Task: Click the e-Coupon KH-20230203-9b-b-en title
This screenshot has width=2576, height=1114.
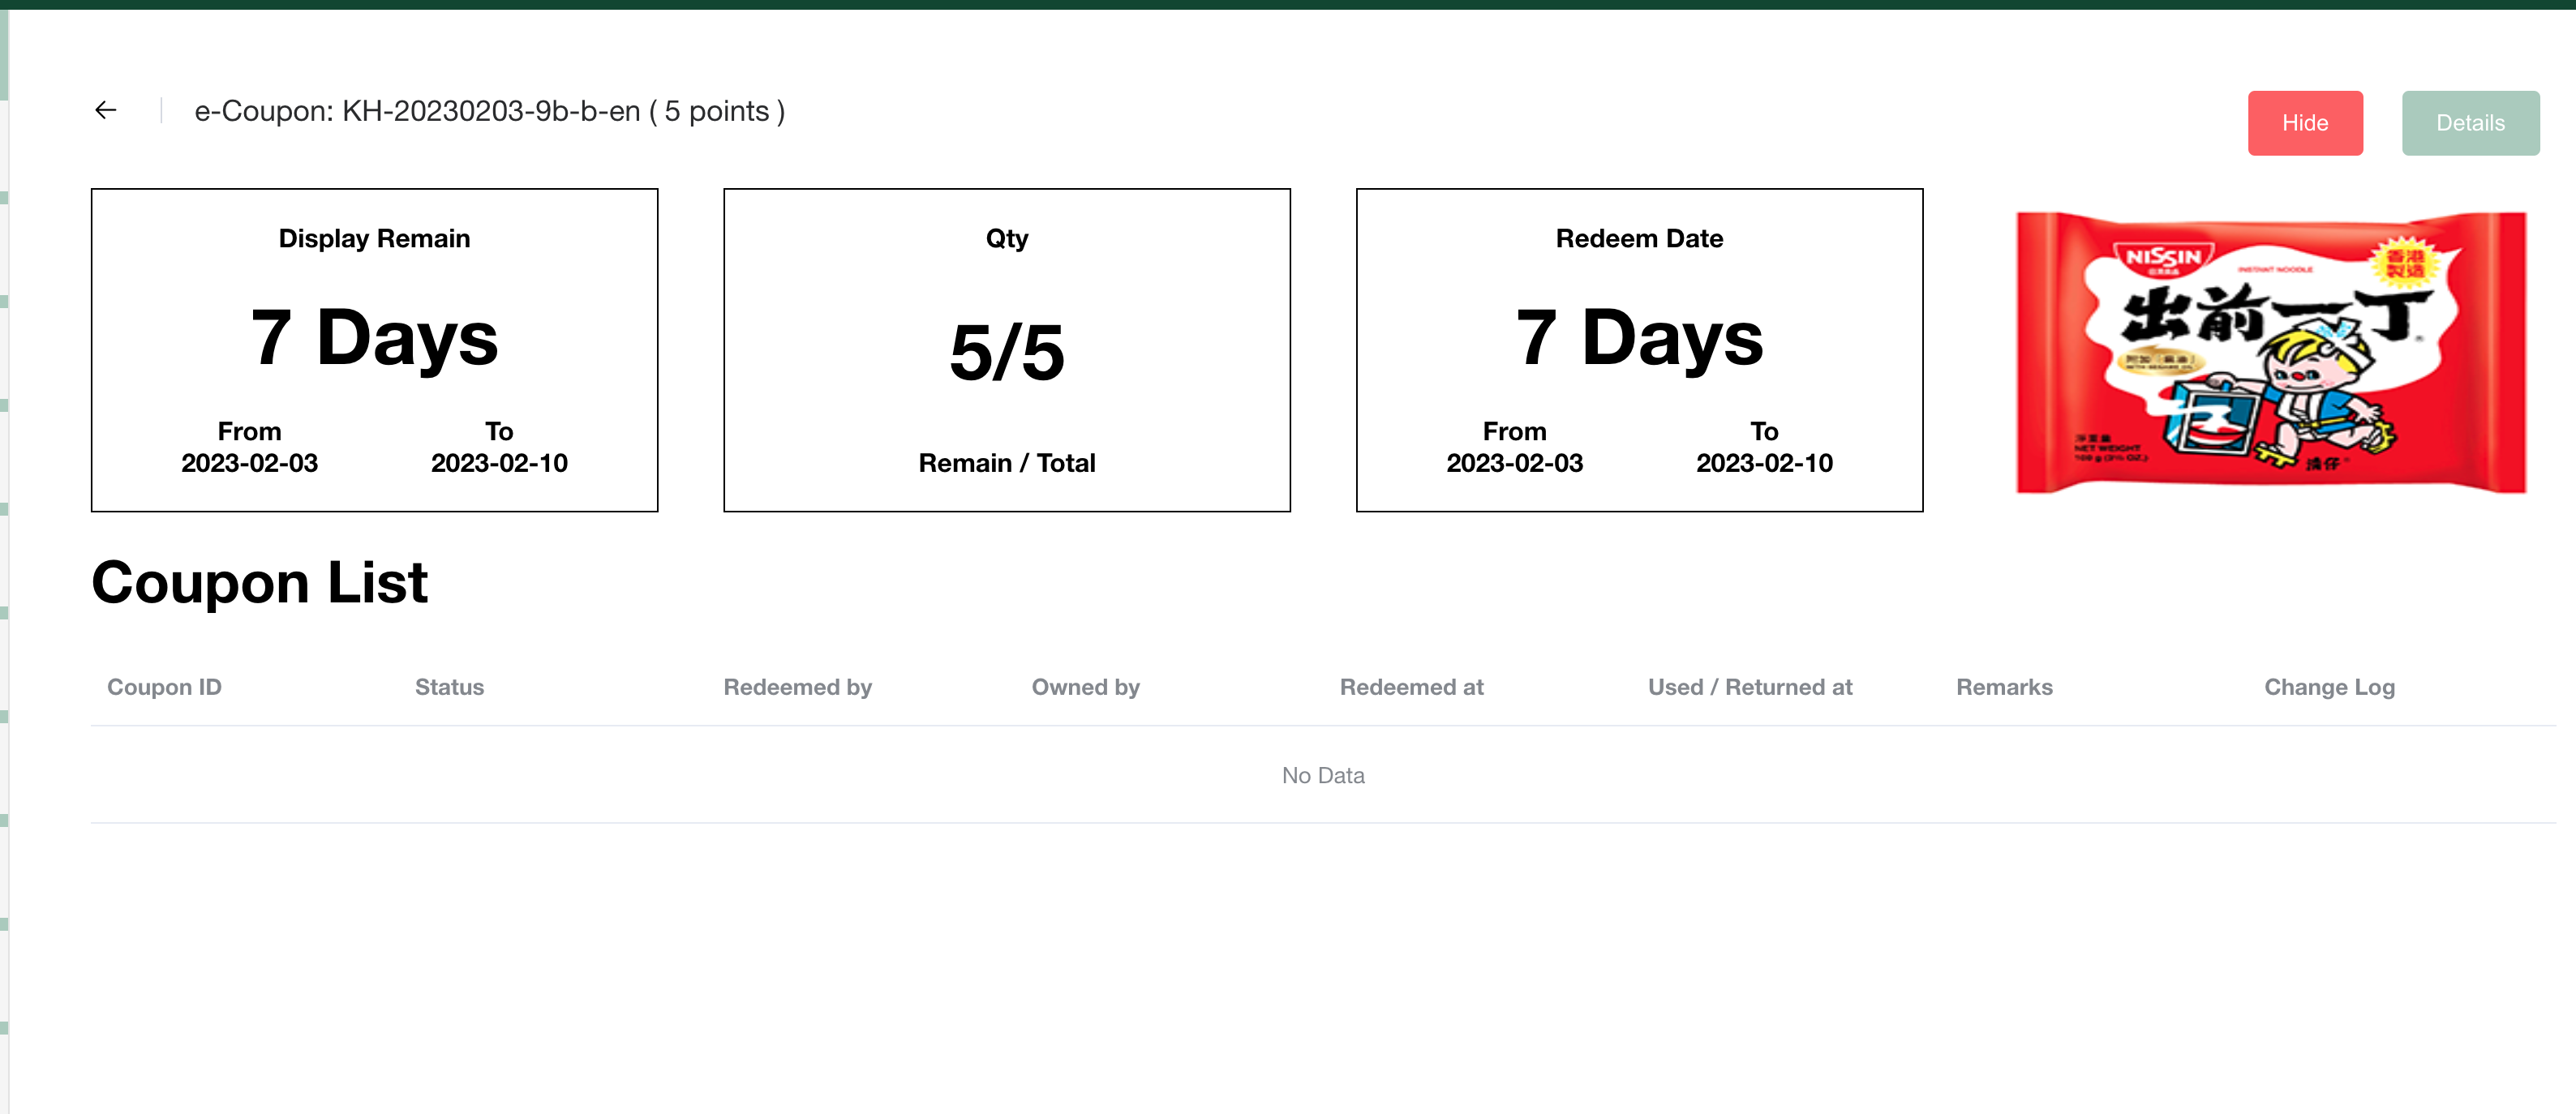Action: [x=489, y=111]
